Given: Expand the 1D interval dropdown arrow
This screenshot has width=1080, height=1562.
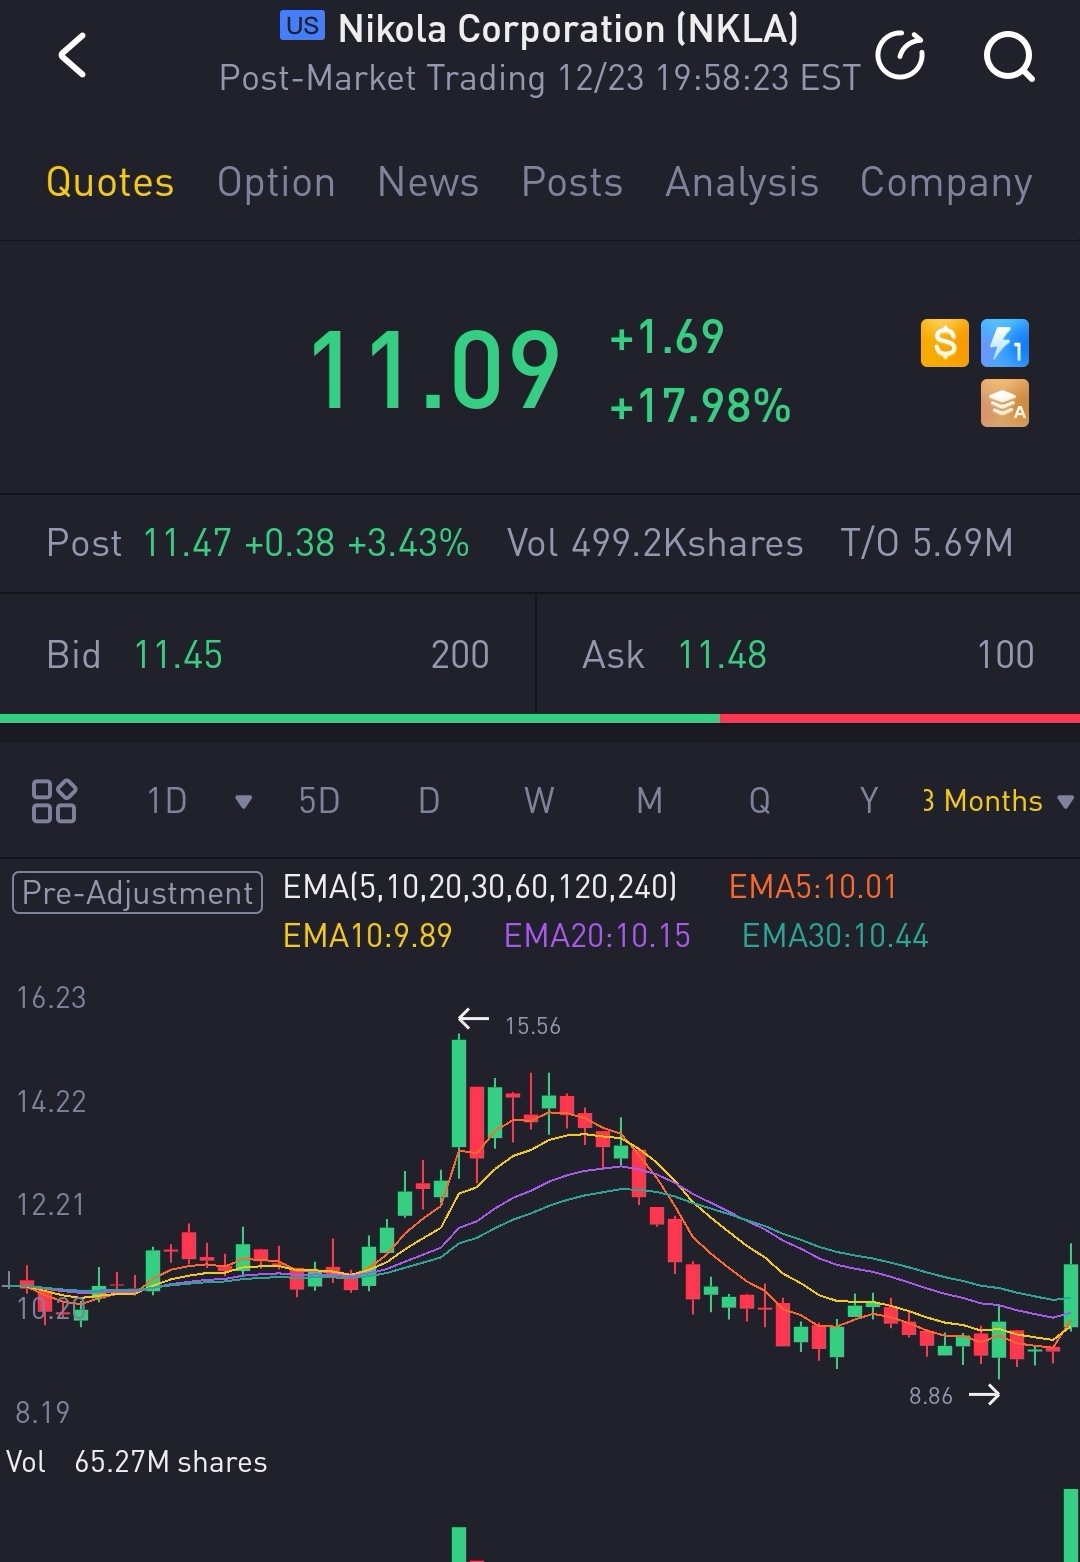Looking at the screenshot, I should pos(243,802).
